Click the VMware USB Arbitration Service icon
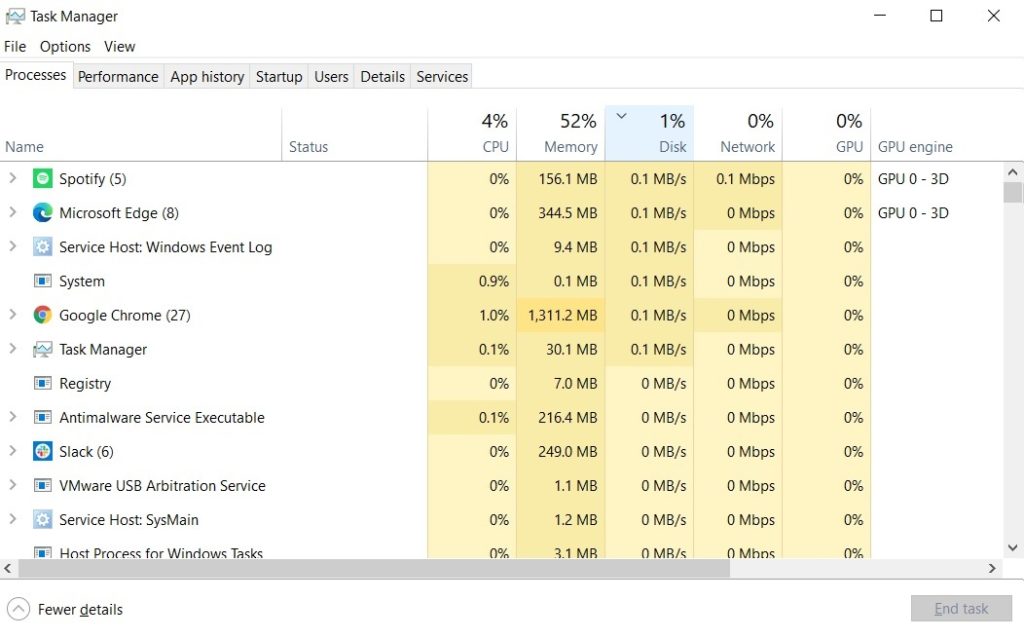The image size is (1024, 638). (x=41, y=485)
